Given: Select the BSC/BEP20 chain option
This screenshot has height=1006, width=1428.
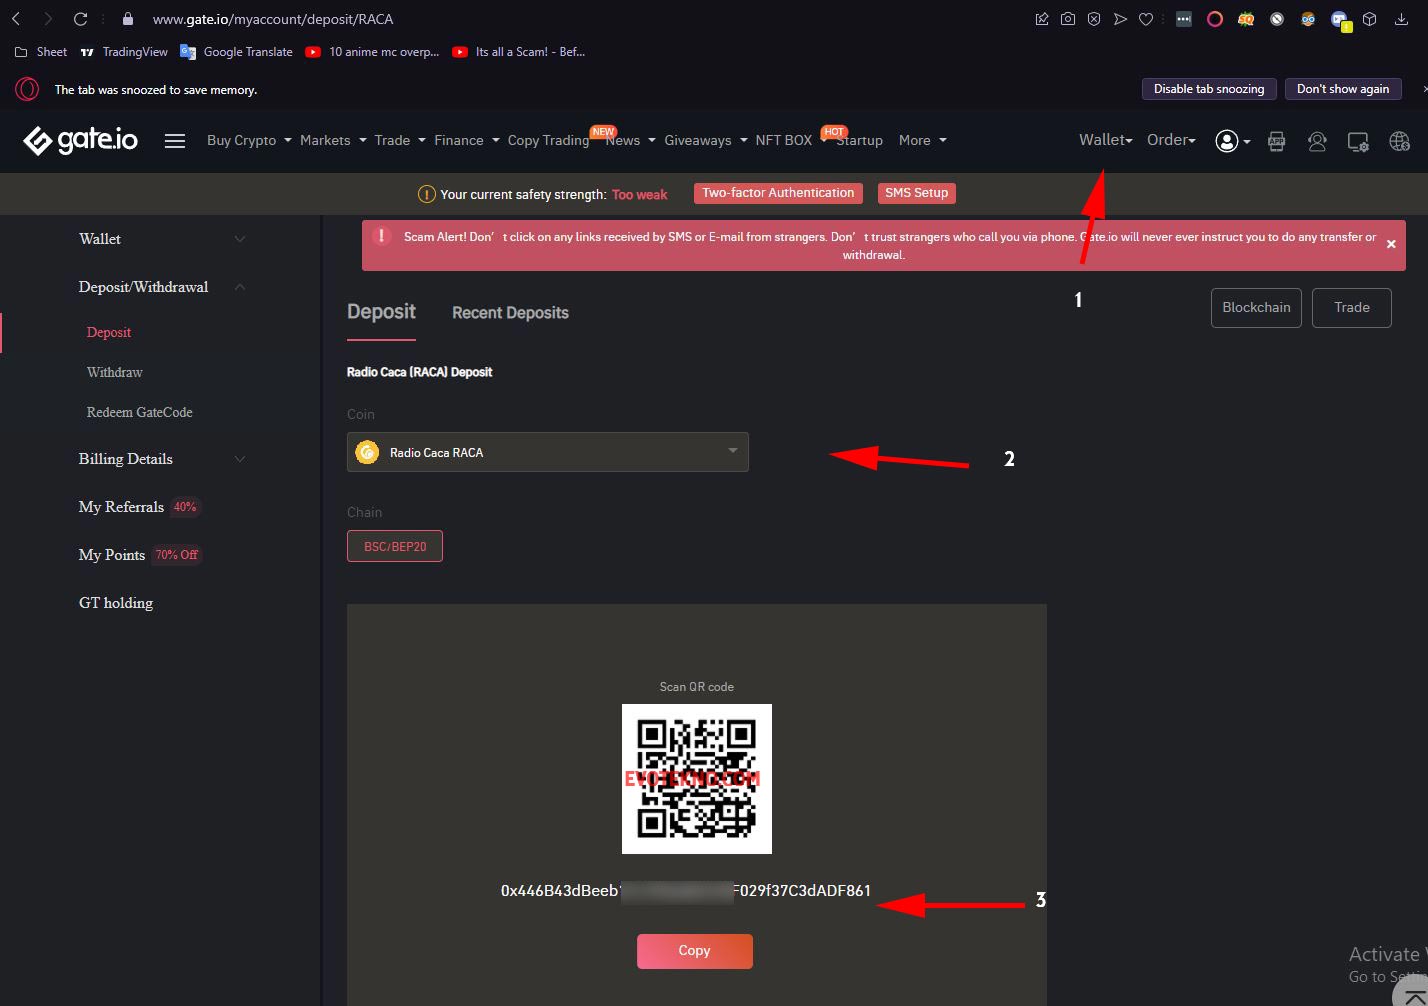Looking at the screenshot, I should 395,547.
